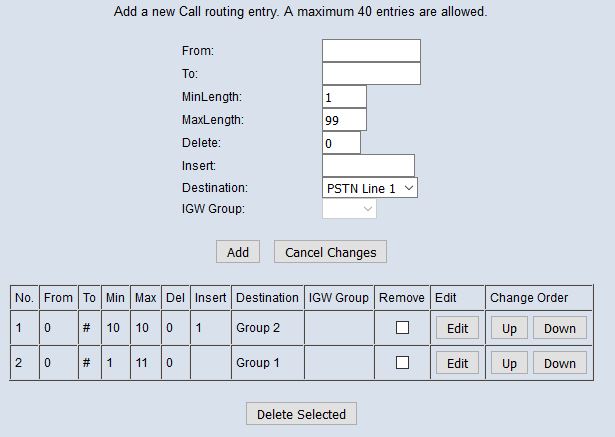Check the Remove box for entry 1

[x=402, y=327]
